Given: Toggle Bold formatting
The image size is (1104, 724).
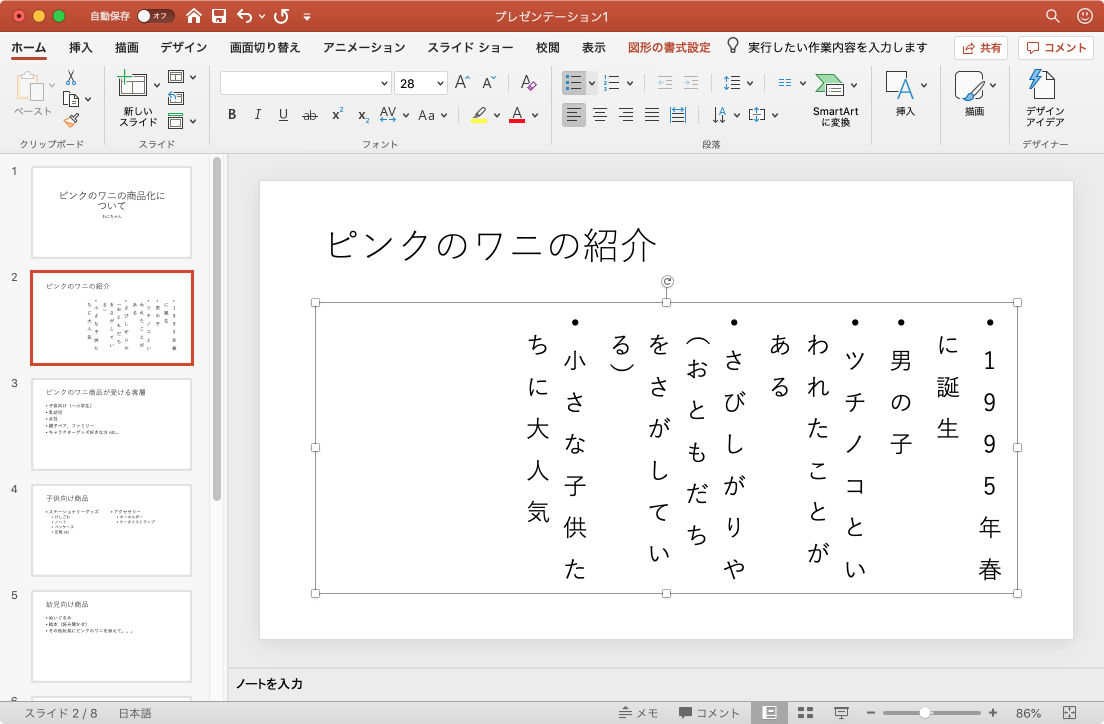Looking at the screenshot, I should [x=232, y=115].
